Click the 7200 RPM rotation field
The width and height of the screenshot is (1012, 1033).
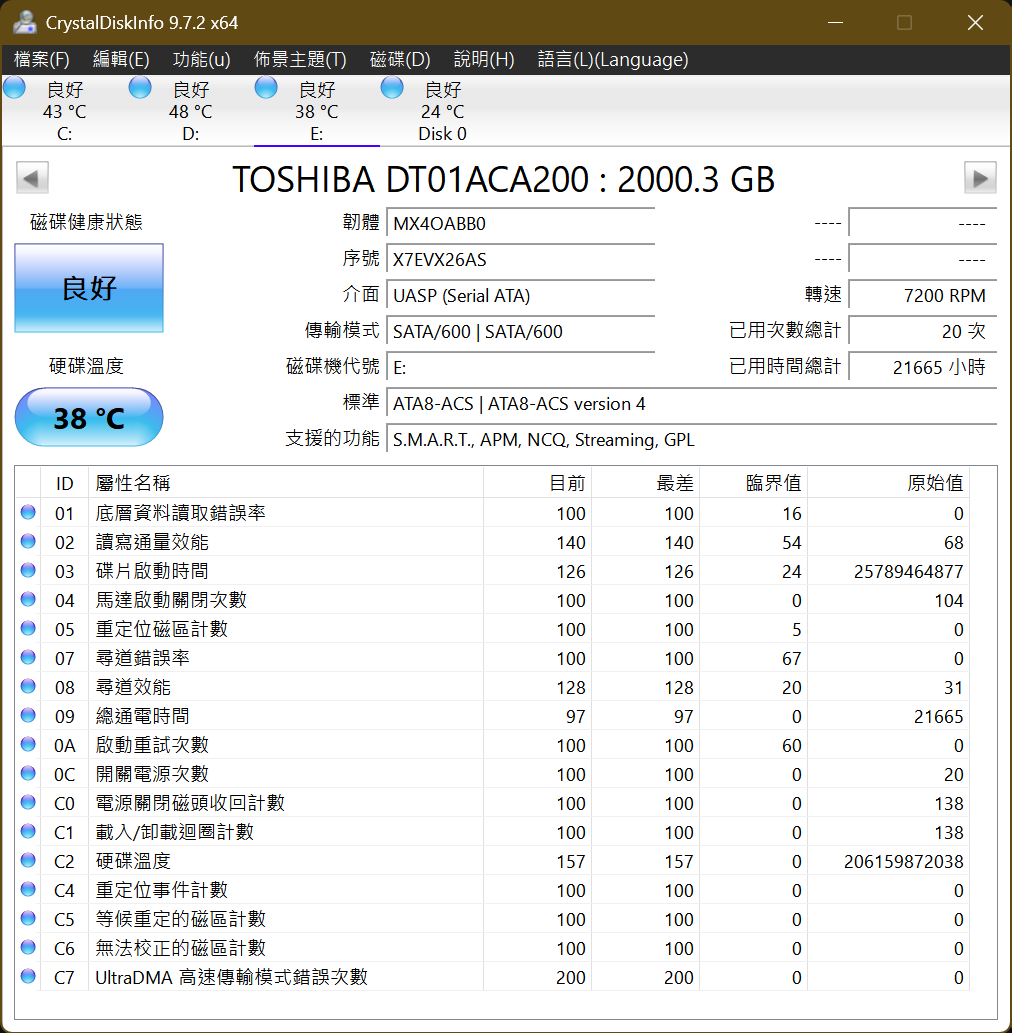pyautogui.click(x=922, y=295)
